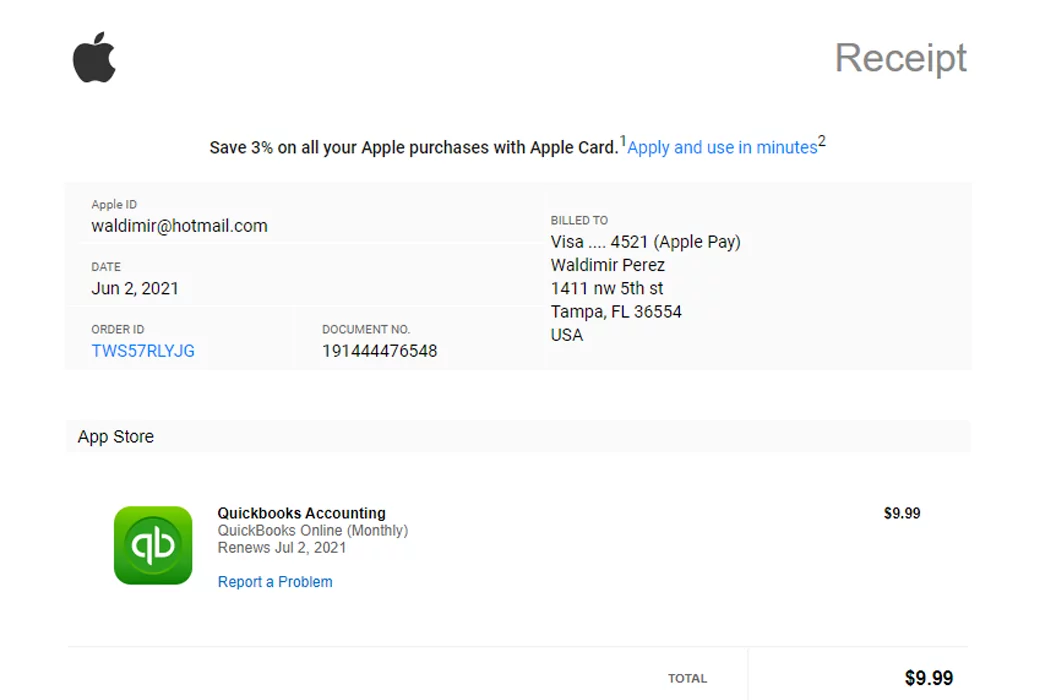Click the QuickBooks app icon
This screenshot has width=1040, height=700.
pyautogui.click(x=153, y=545)
